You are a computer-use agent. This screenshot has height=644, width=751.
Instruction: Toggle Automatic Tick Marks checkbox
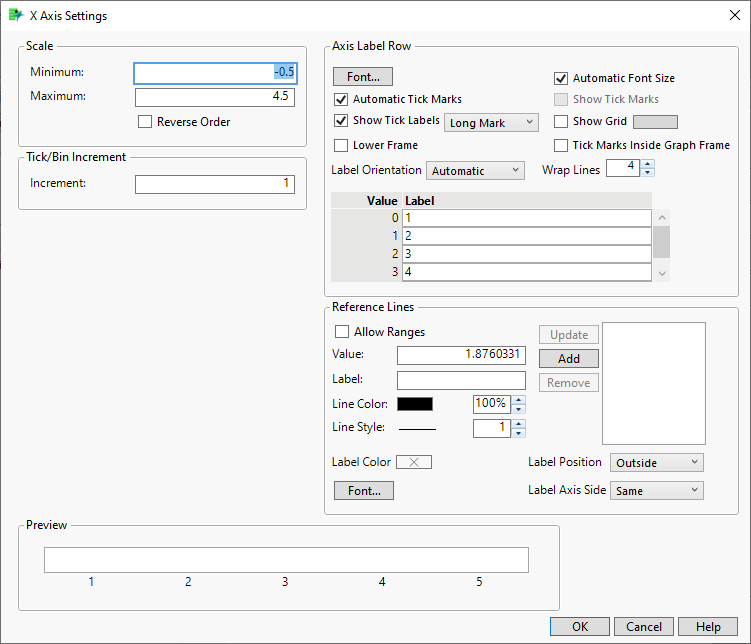(x=342, y=100)
